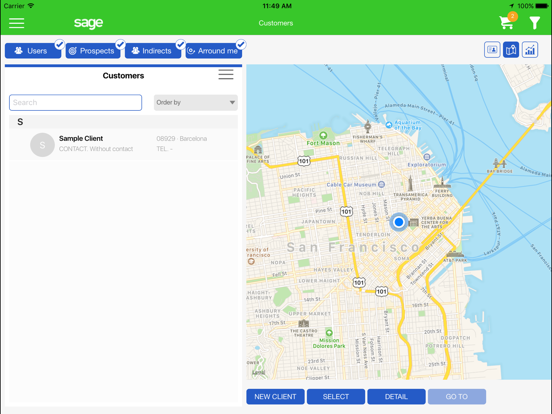Switch to statistics chart view icon
Screen dimensions: 552x414
click(x=530, y=50)
